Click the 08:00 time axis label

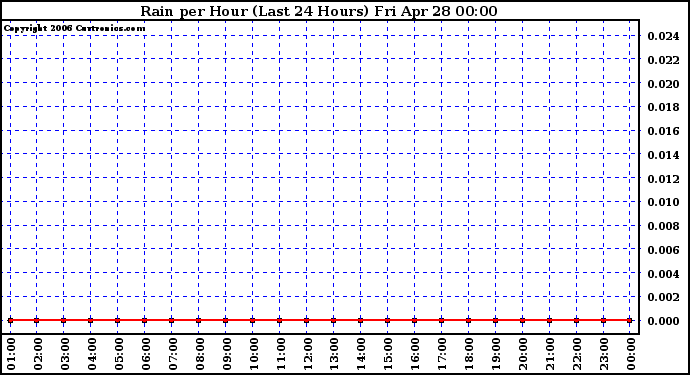pos(200,354)
